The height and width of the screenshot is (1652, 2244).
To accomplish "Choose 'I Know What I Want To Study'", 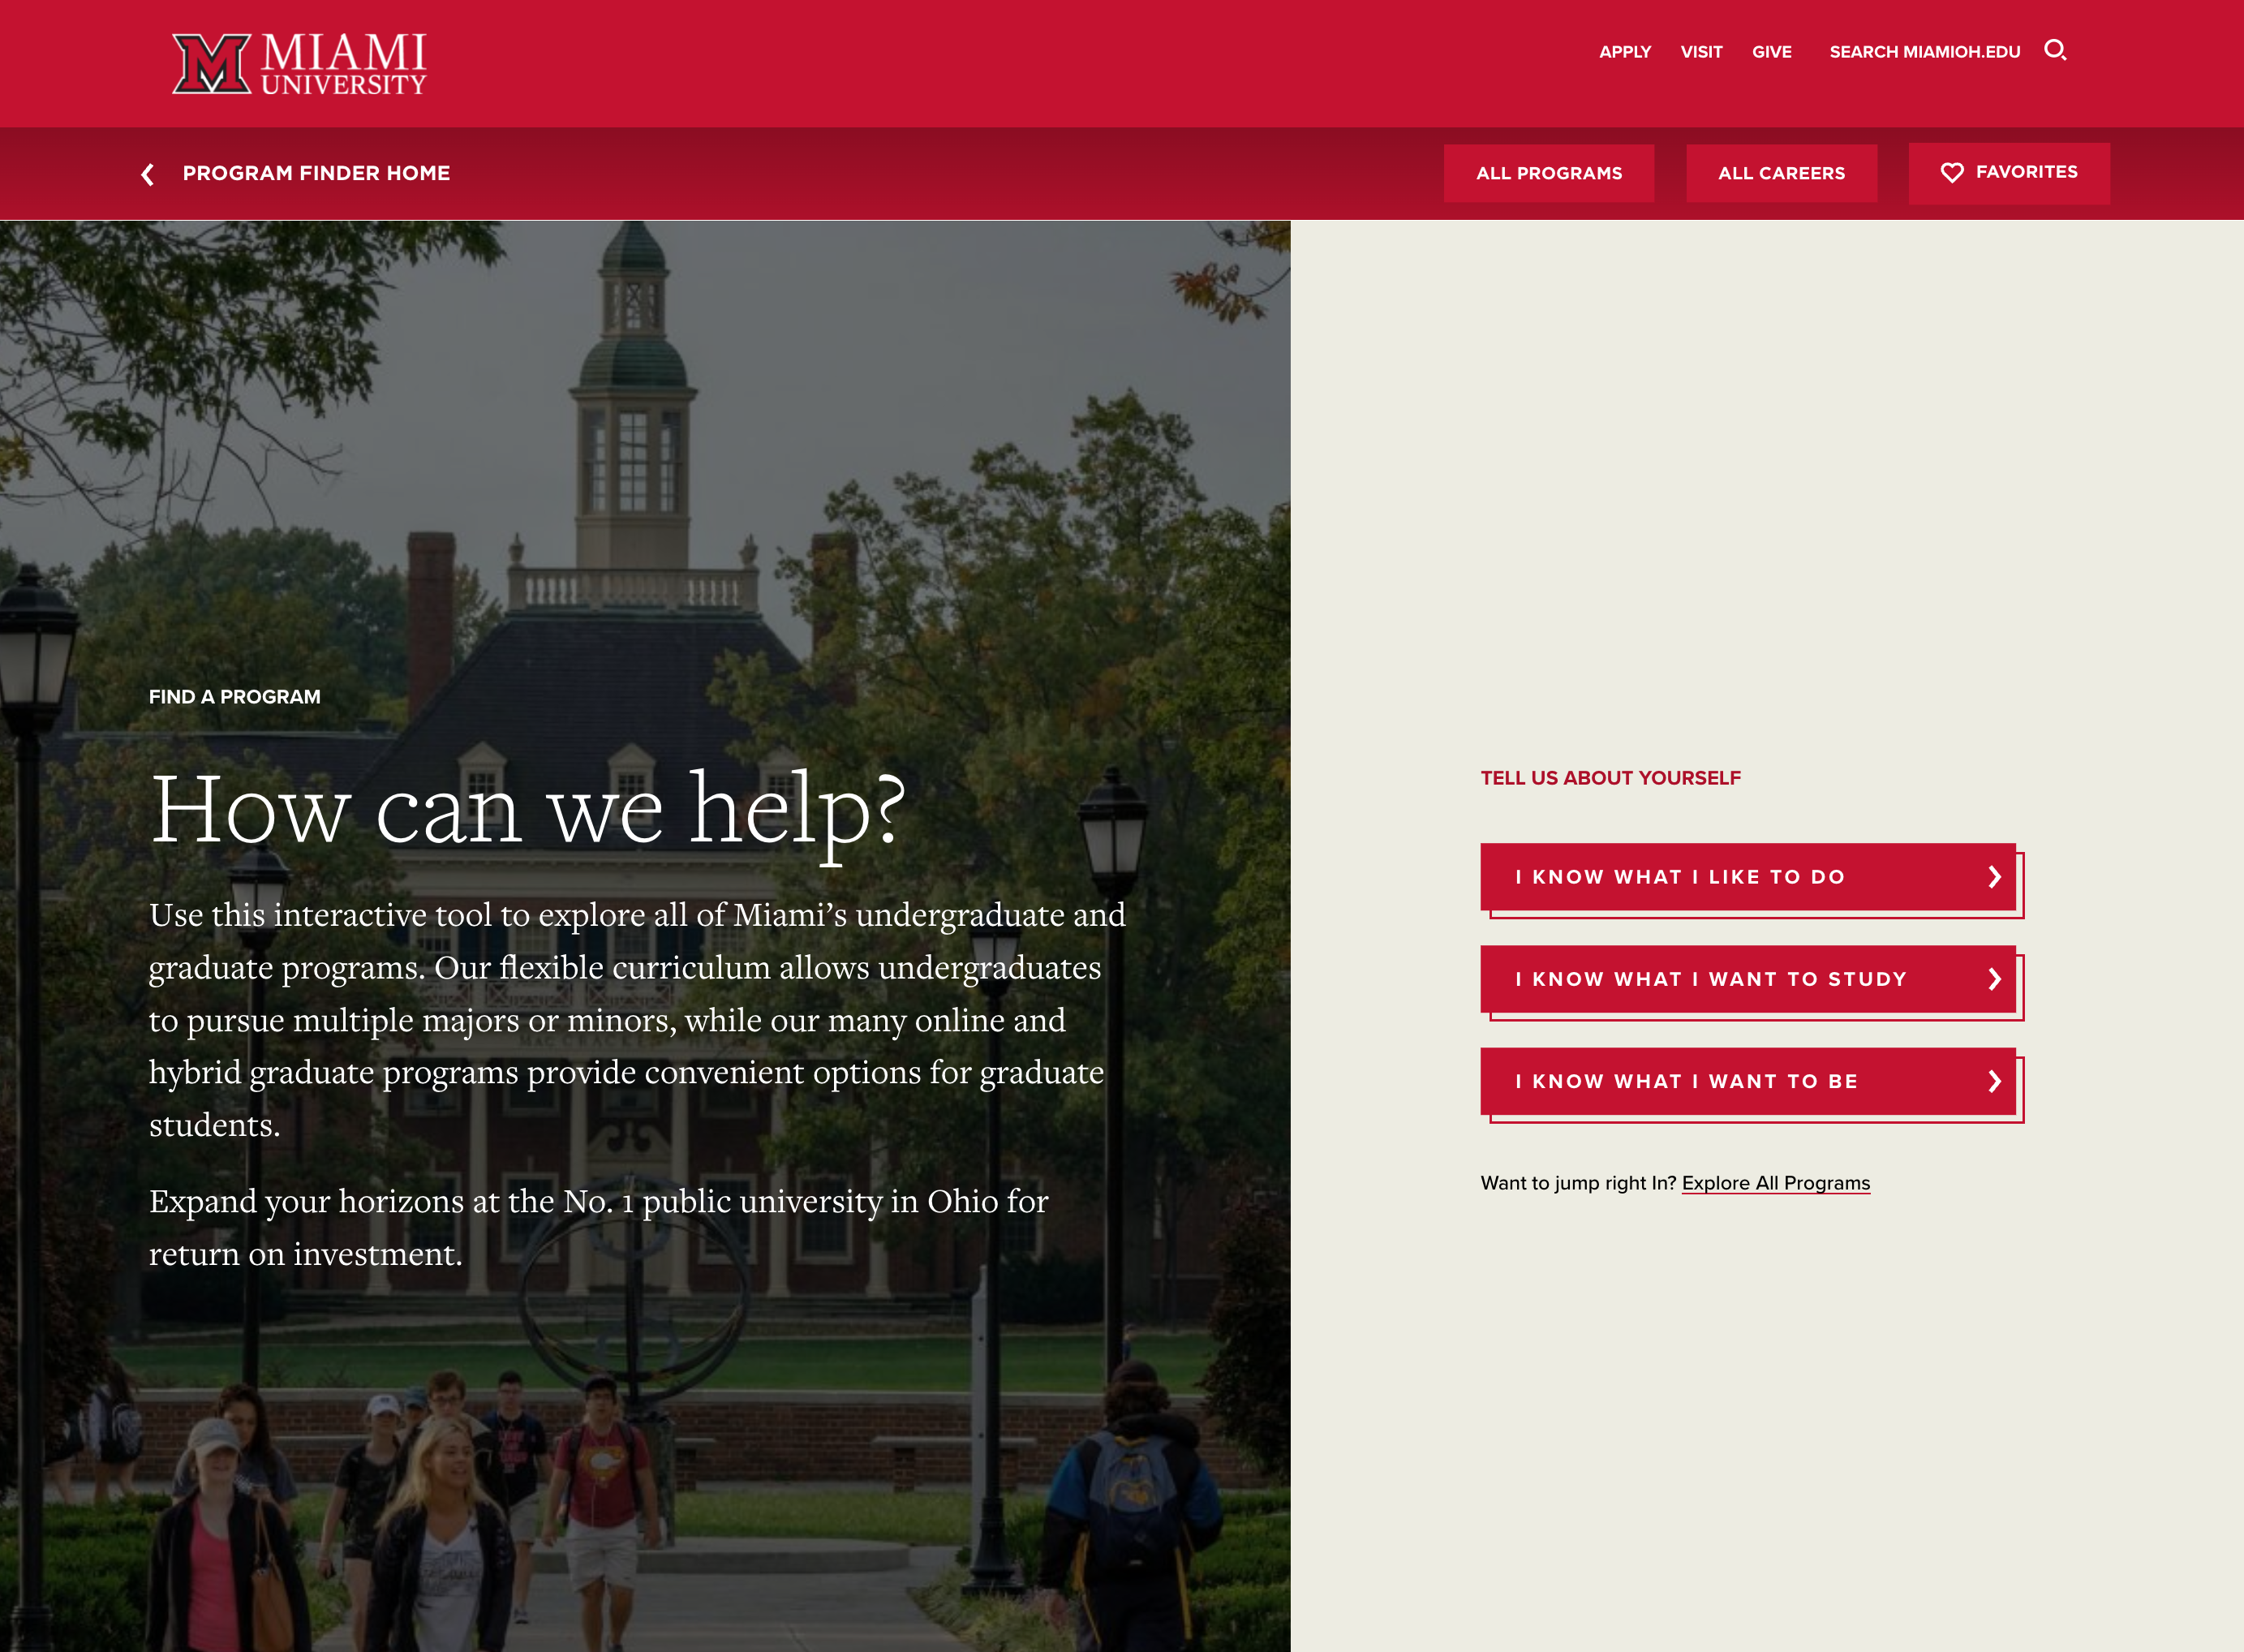I will (1748, 979).
